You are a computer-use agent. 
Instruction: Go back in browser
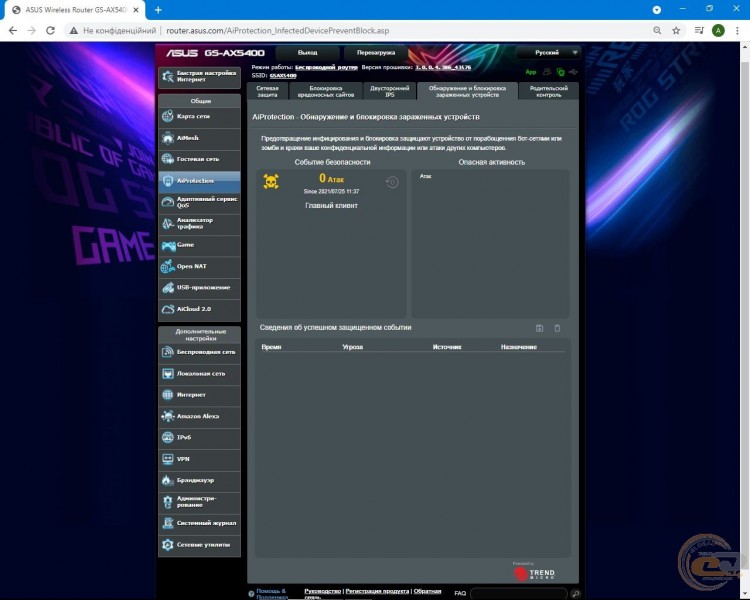point(13,31)
